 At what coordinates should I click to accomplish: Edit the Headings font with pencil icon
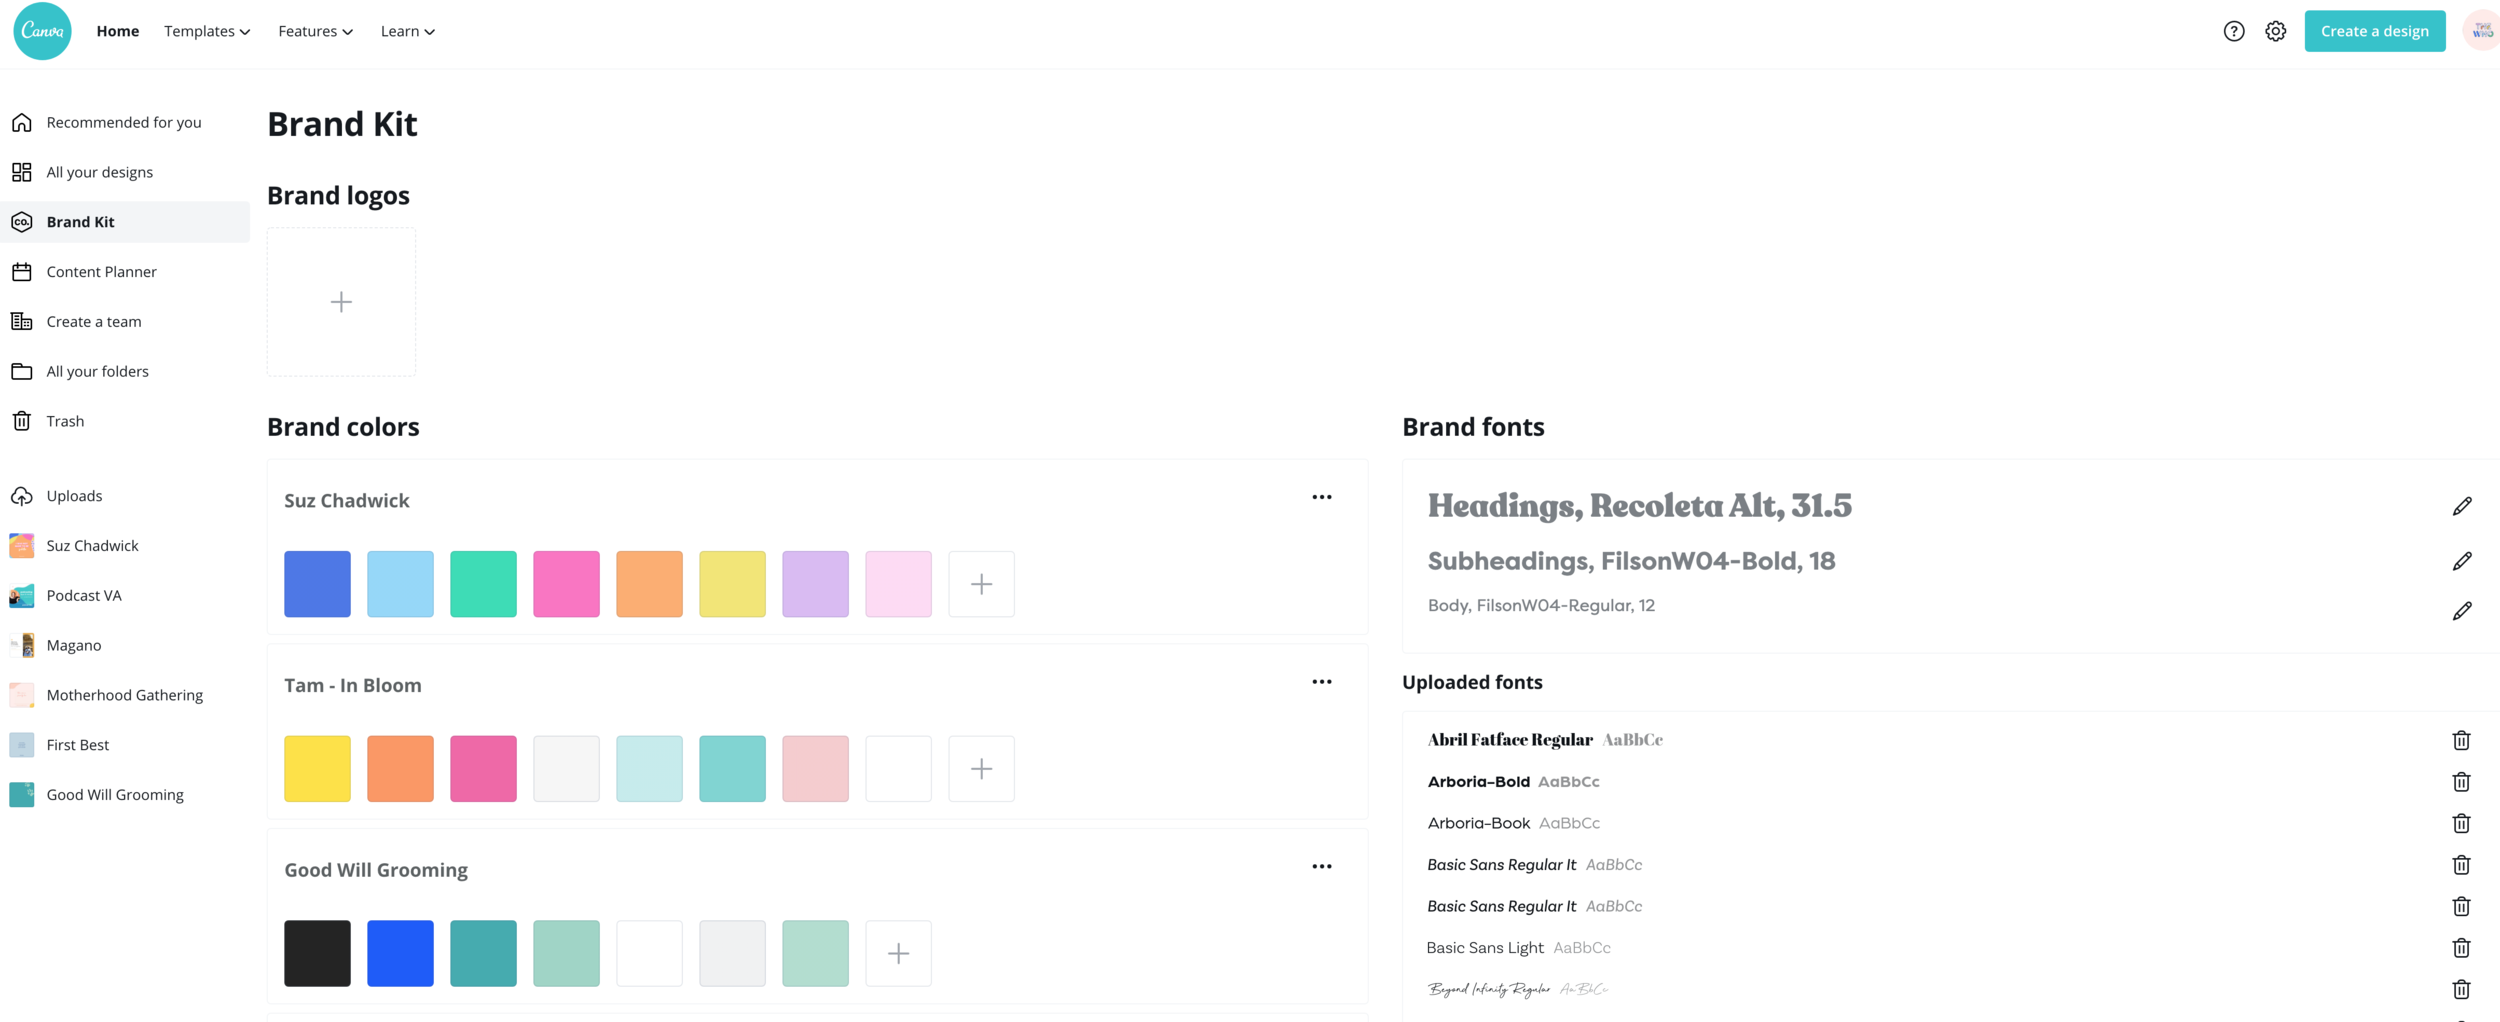tap(2461, 506)
